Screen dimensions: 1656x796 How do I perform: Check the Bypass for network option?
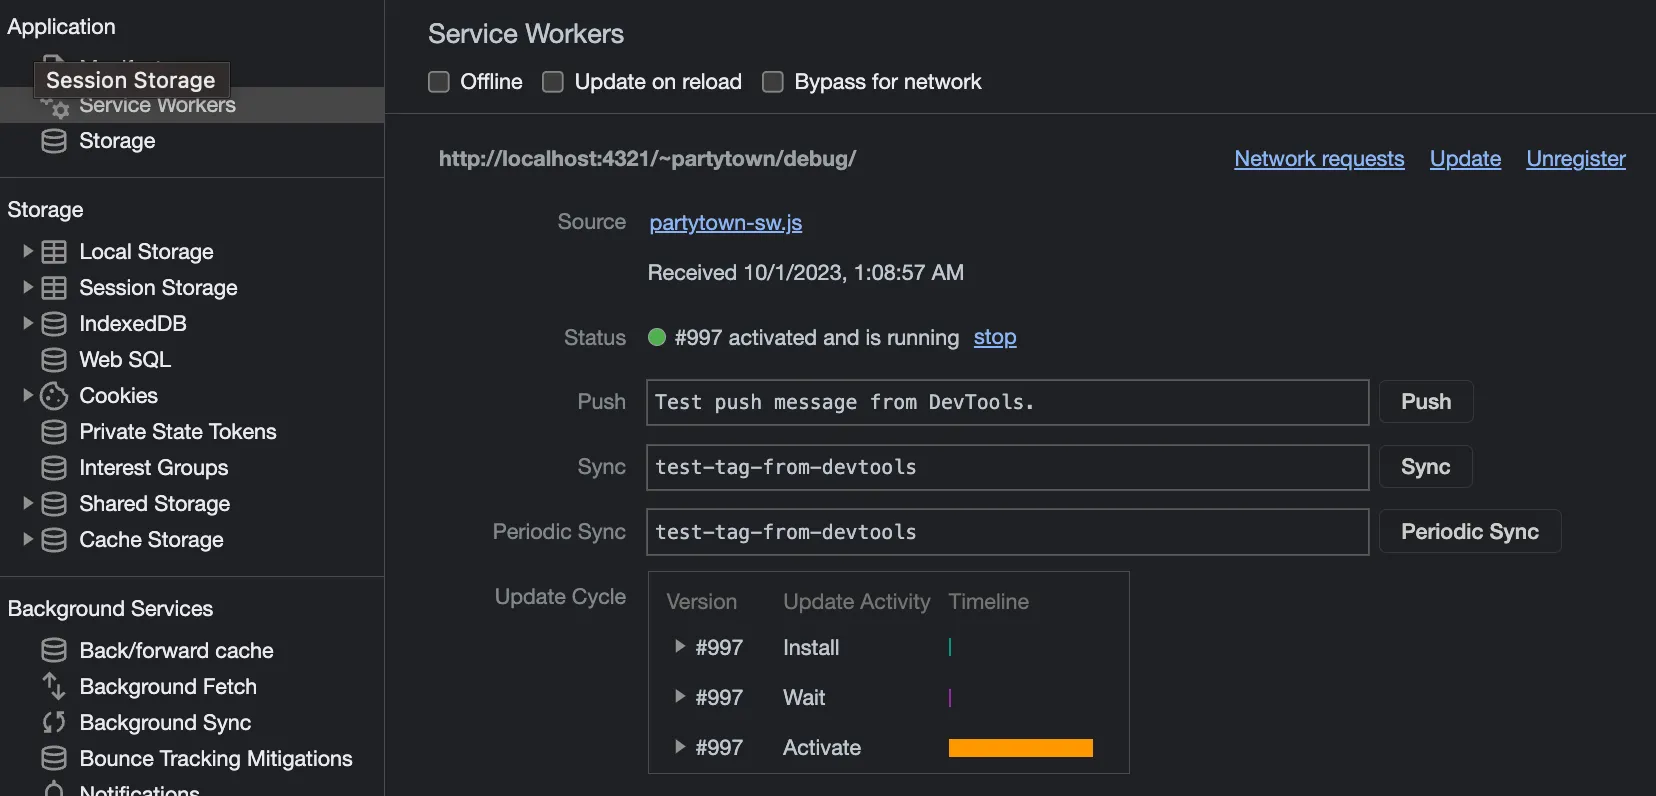[x=773, y=82]
